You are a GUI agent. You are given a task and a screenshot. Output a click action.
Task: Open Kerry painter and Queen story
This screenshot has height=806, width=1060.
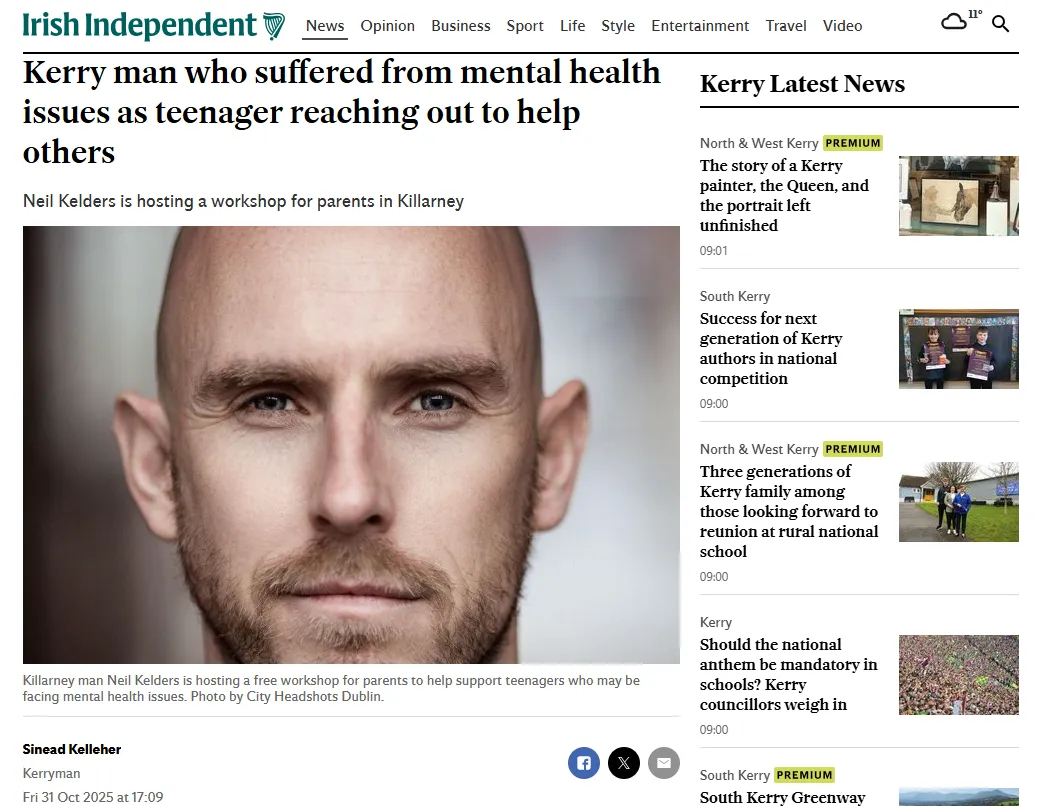pos(784,195)
